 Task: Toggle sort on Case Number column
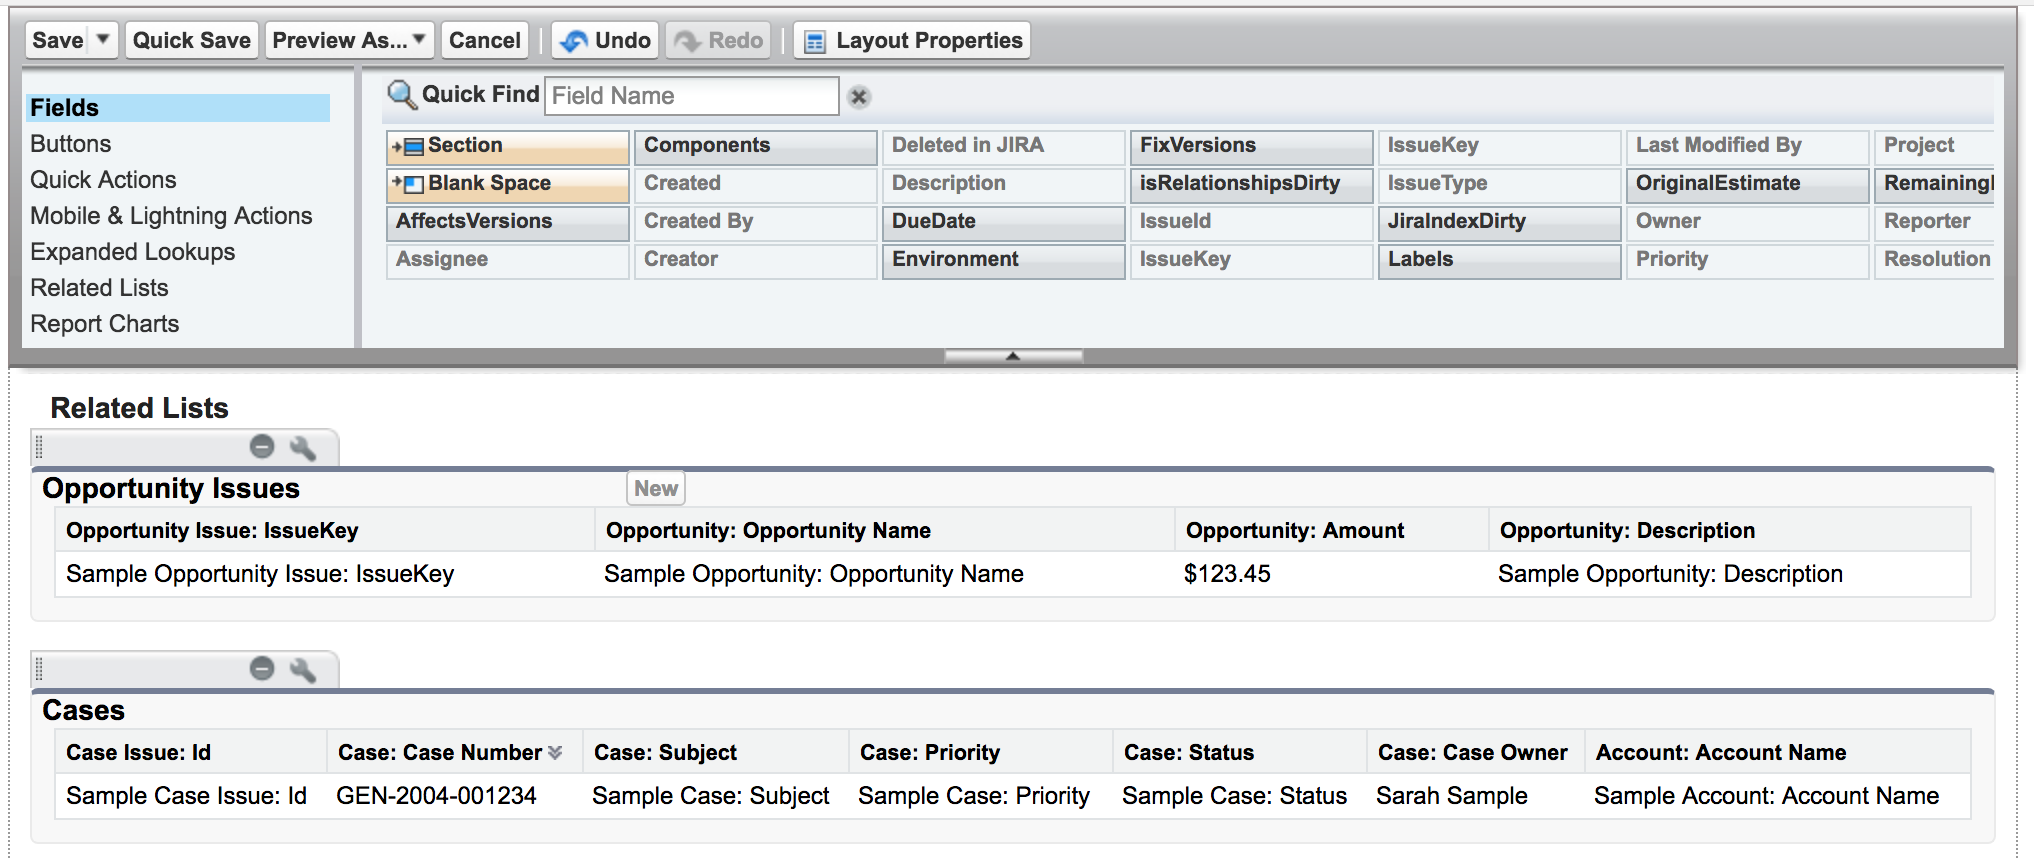coord(555,752)
